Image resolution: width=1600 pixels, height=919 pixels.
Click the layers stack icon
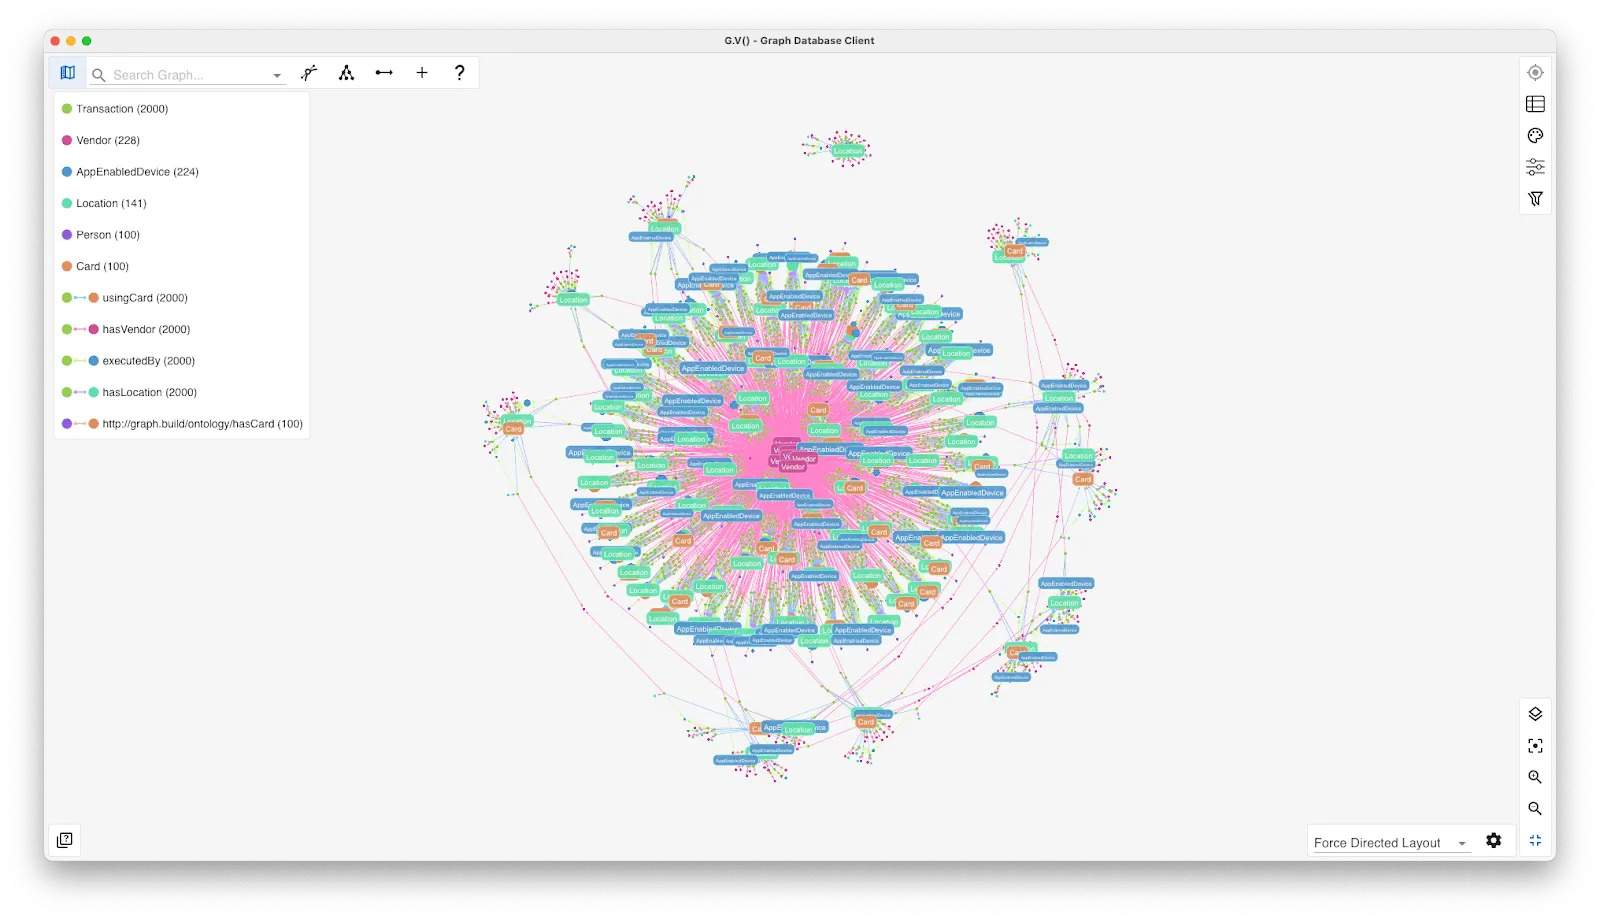pos(1535,714)
